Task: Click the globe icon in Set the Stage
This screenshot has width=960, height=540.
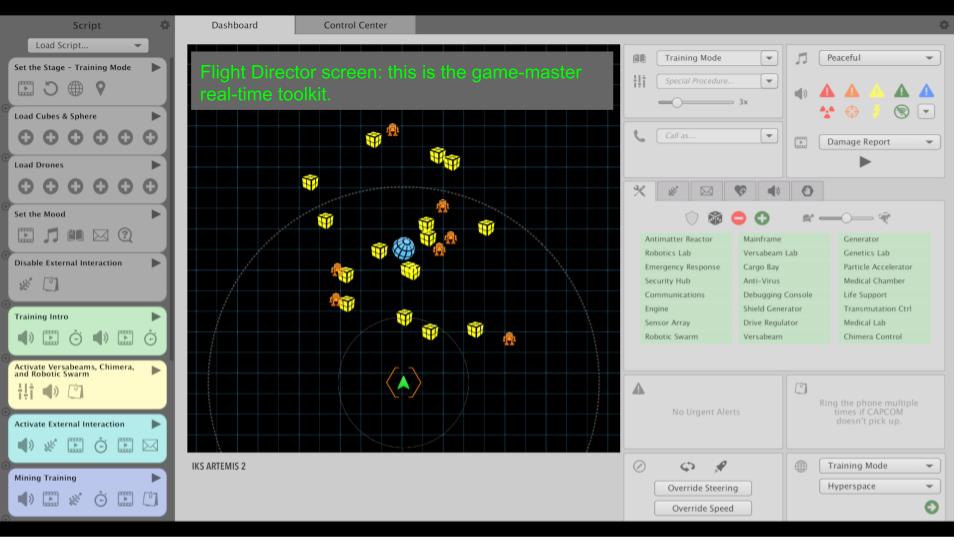Action: (75, 89)
